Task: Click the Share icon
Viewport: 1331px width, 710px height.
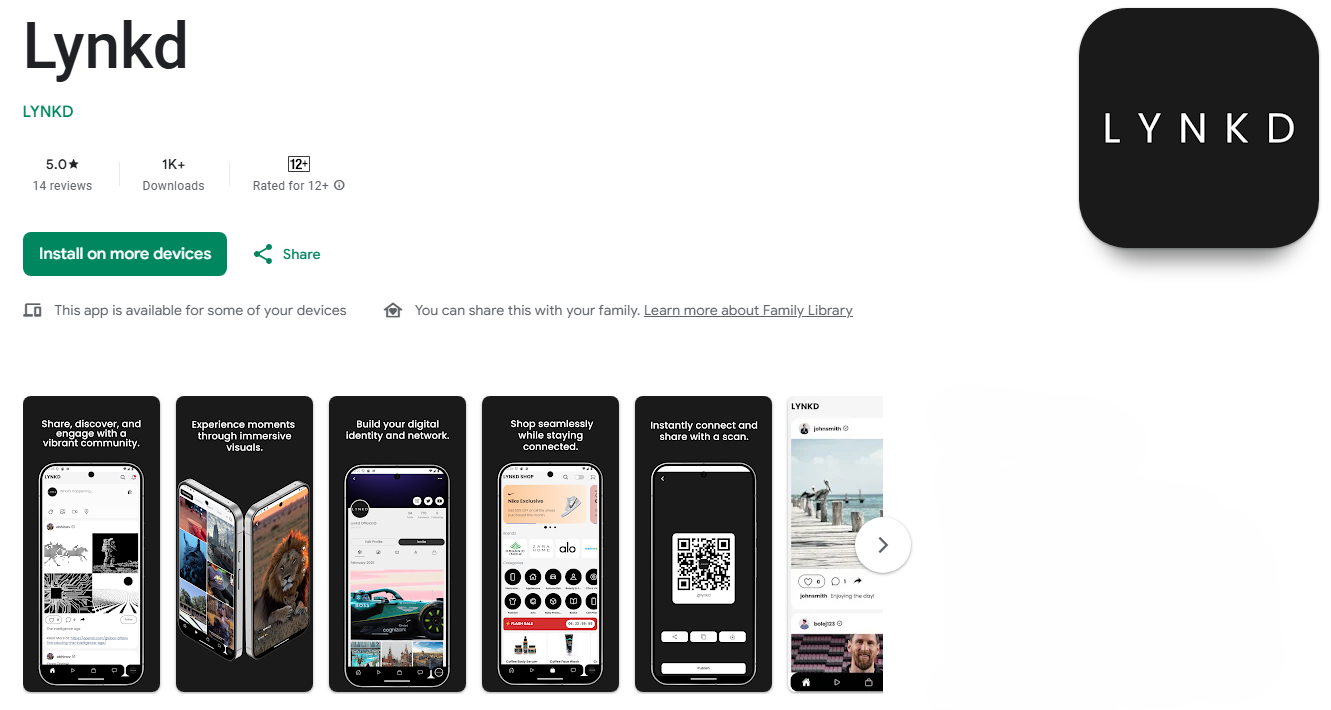Action: [263, 254]
